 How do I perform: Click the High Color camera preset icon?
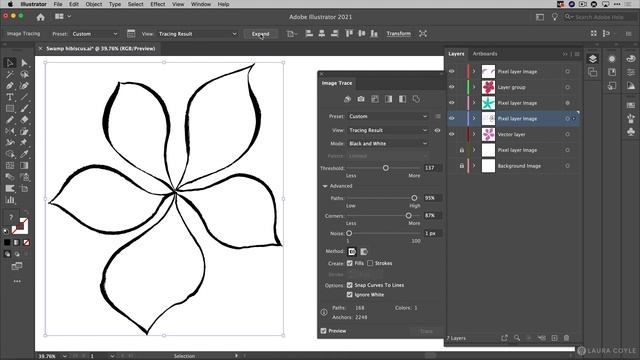pyautogui.click(x=361, y=99)
